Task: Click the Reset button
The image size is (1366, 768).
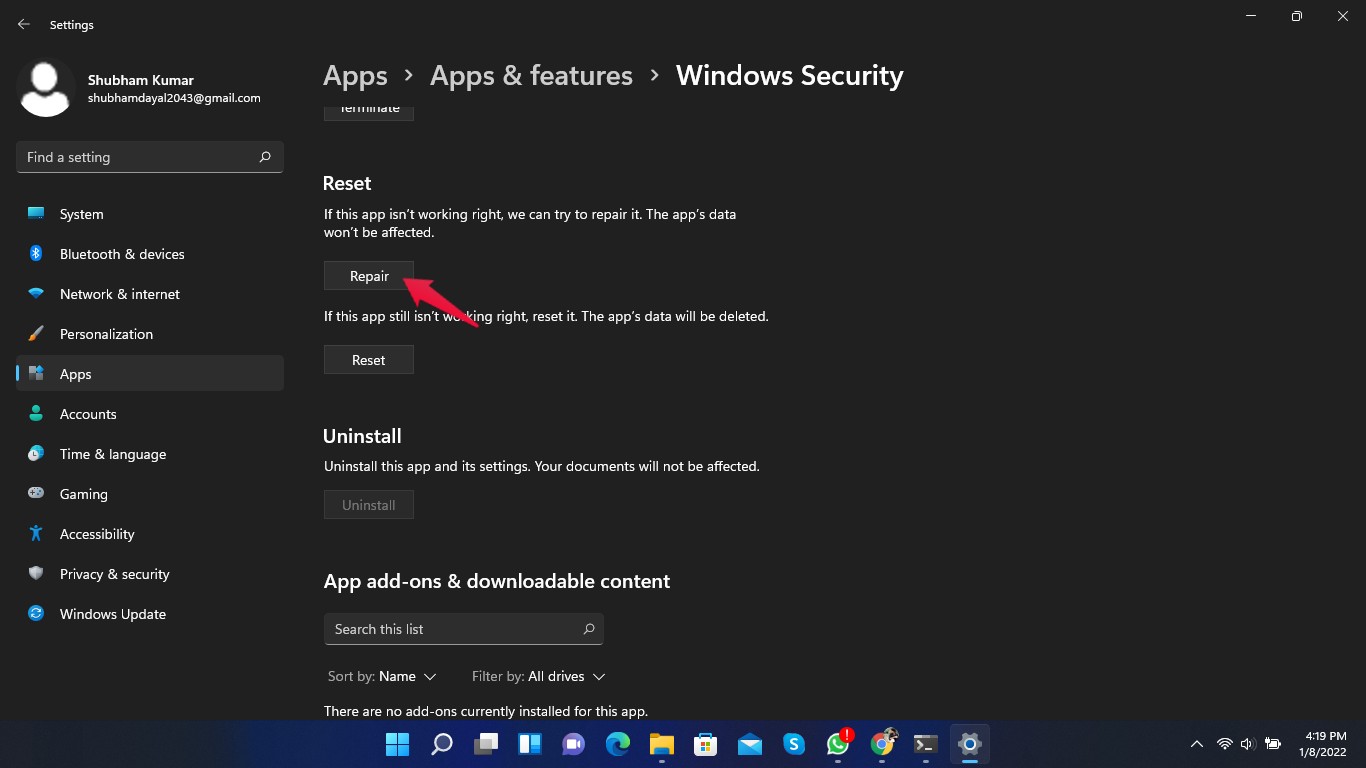Action: pyautogui.click(x=368, y=360)
